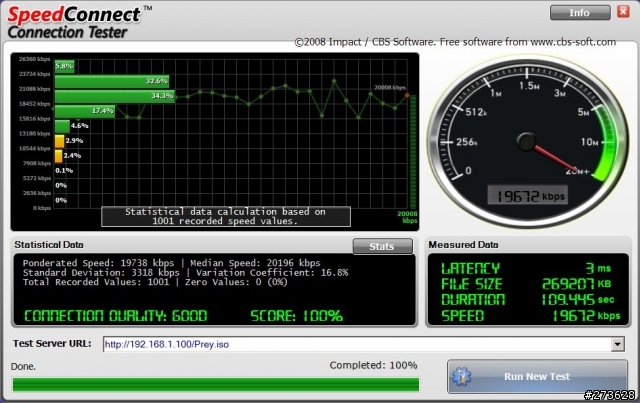
Task: Click the speedometer needle hub
Action: [x=526, y=141]
